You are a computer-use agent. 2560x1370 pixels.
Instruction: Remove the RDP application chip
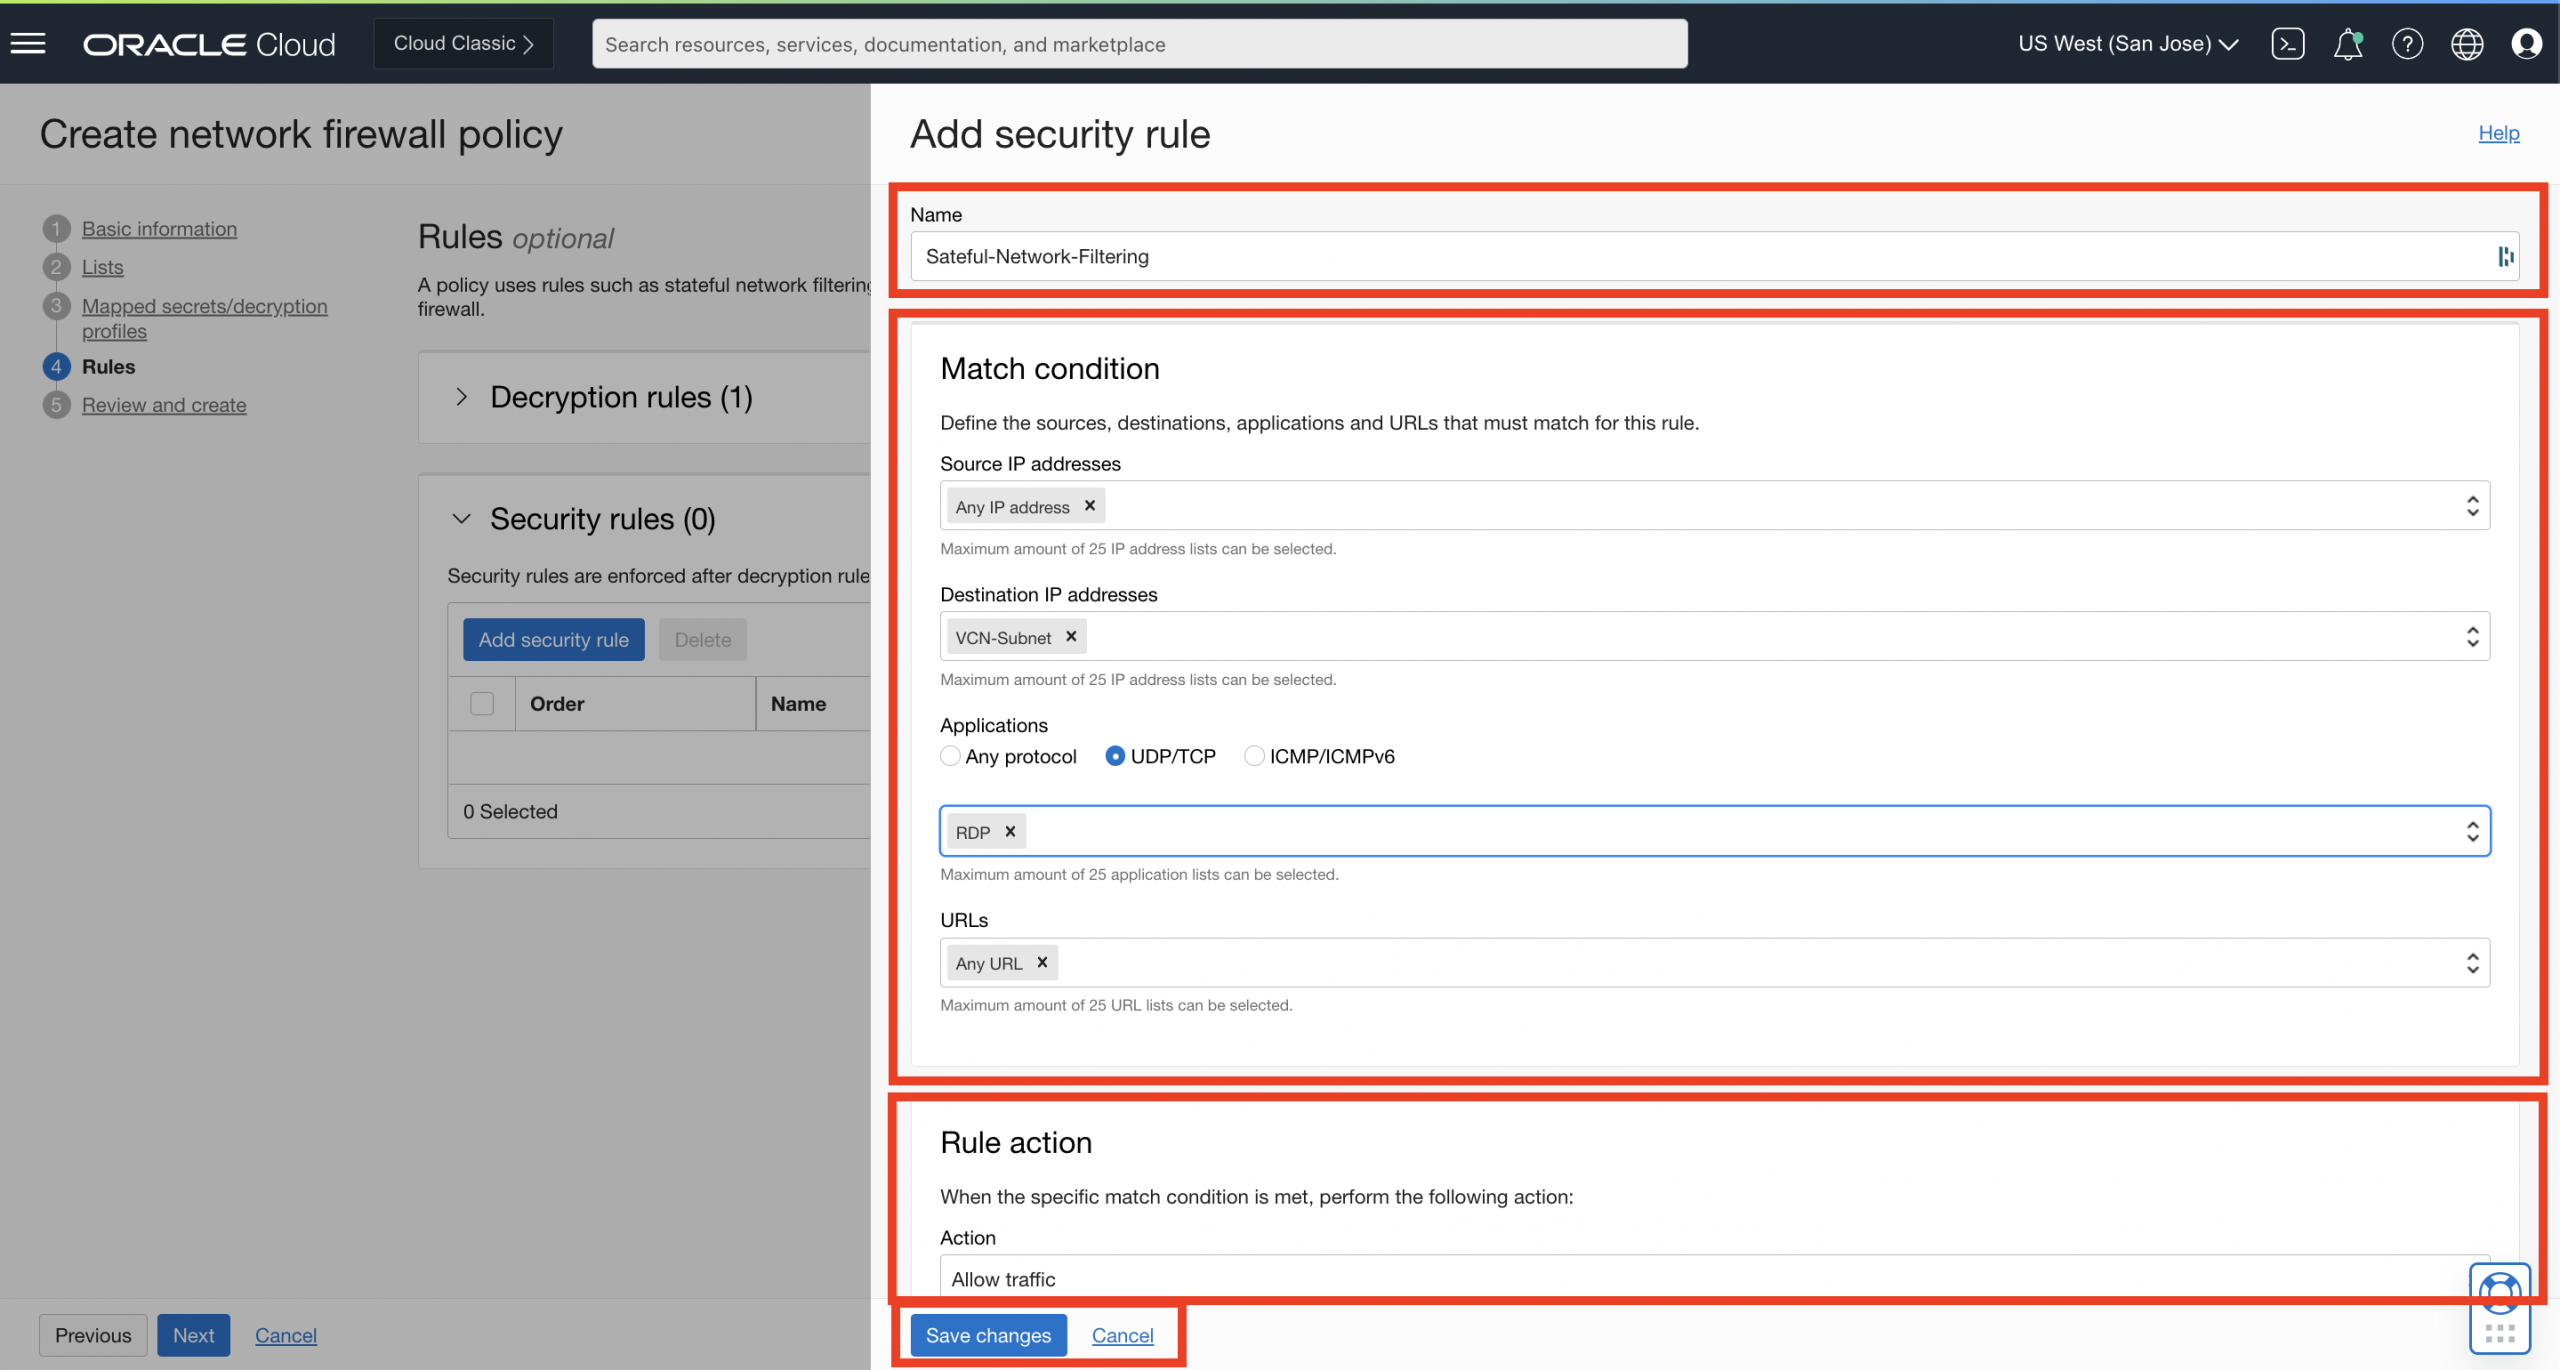pyautogui.click(x=1010, y=831)
